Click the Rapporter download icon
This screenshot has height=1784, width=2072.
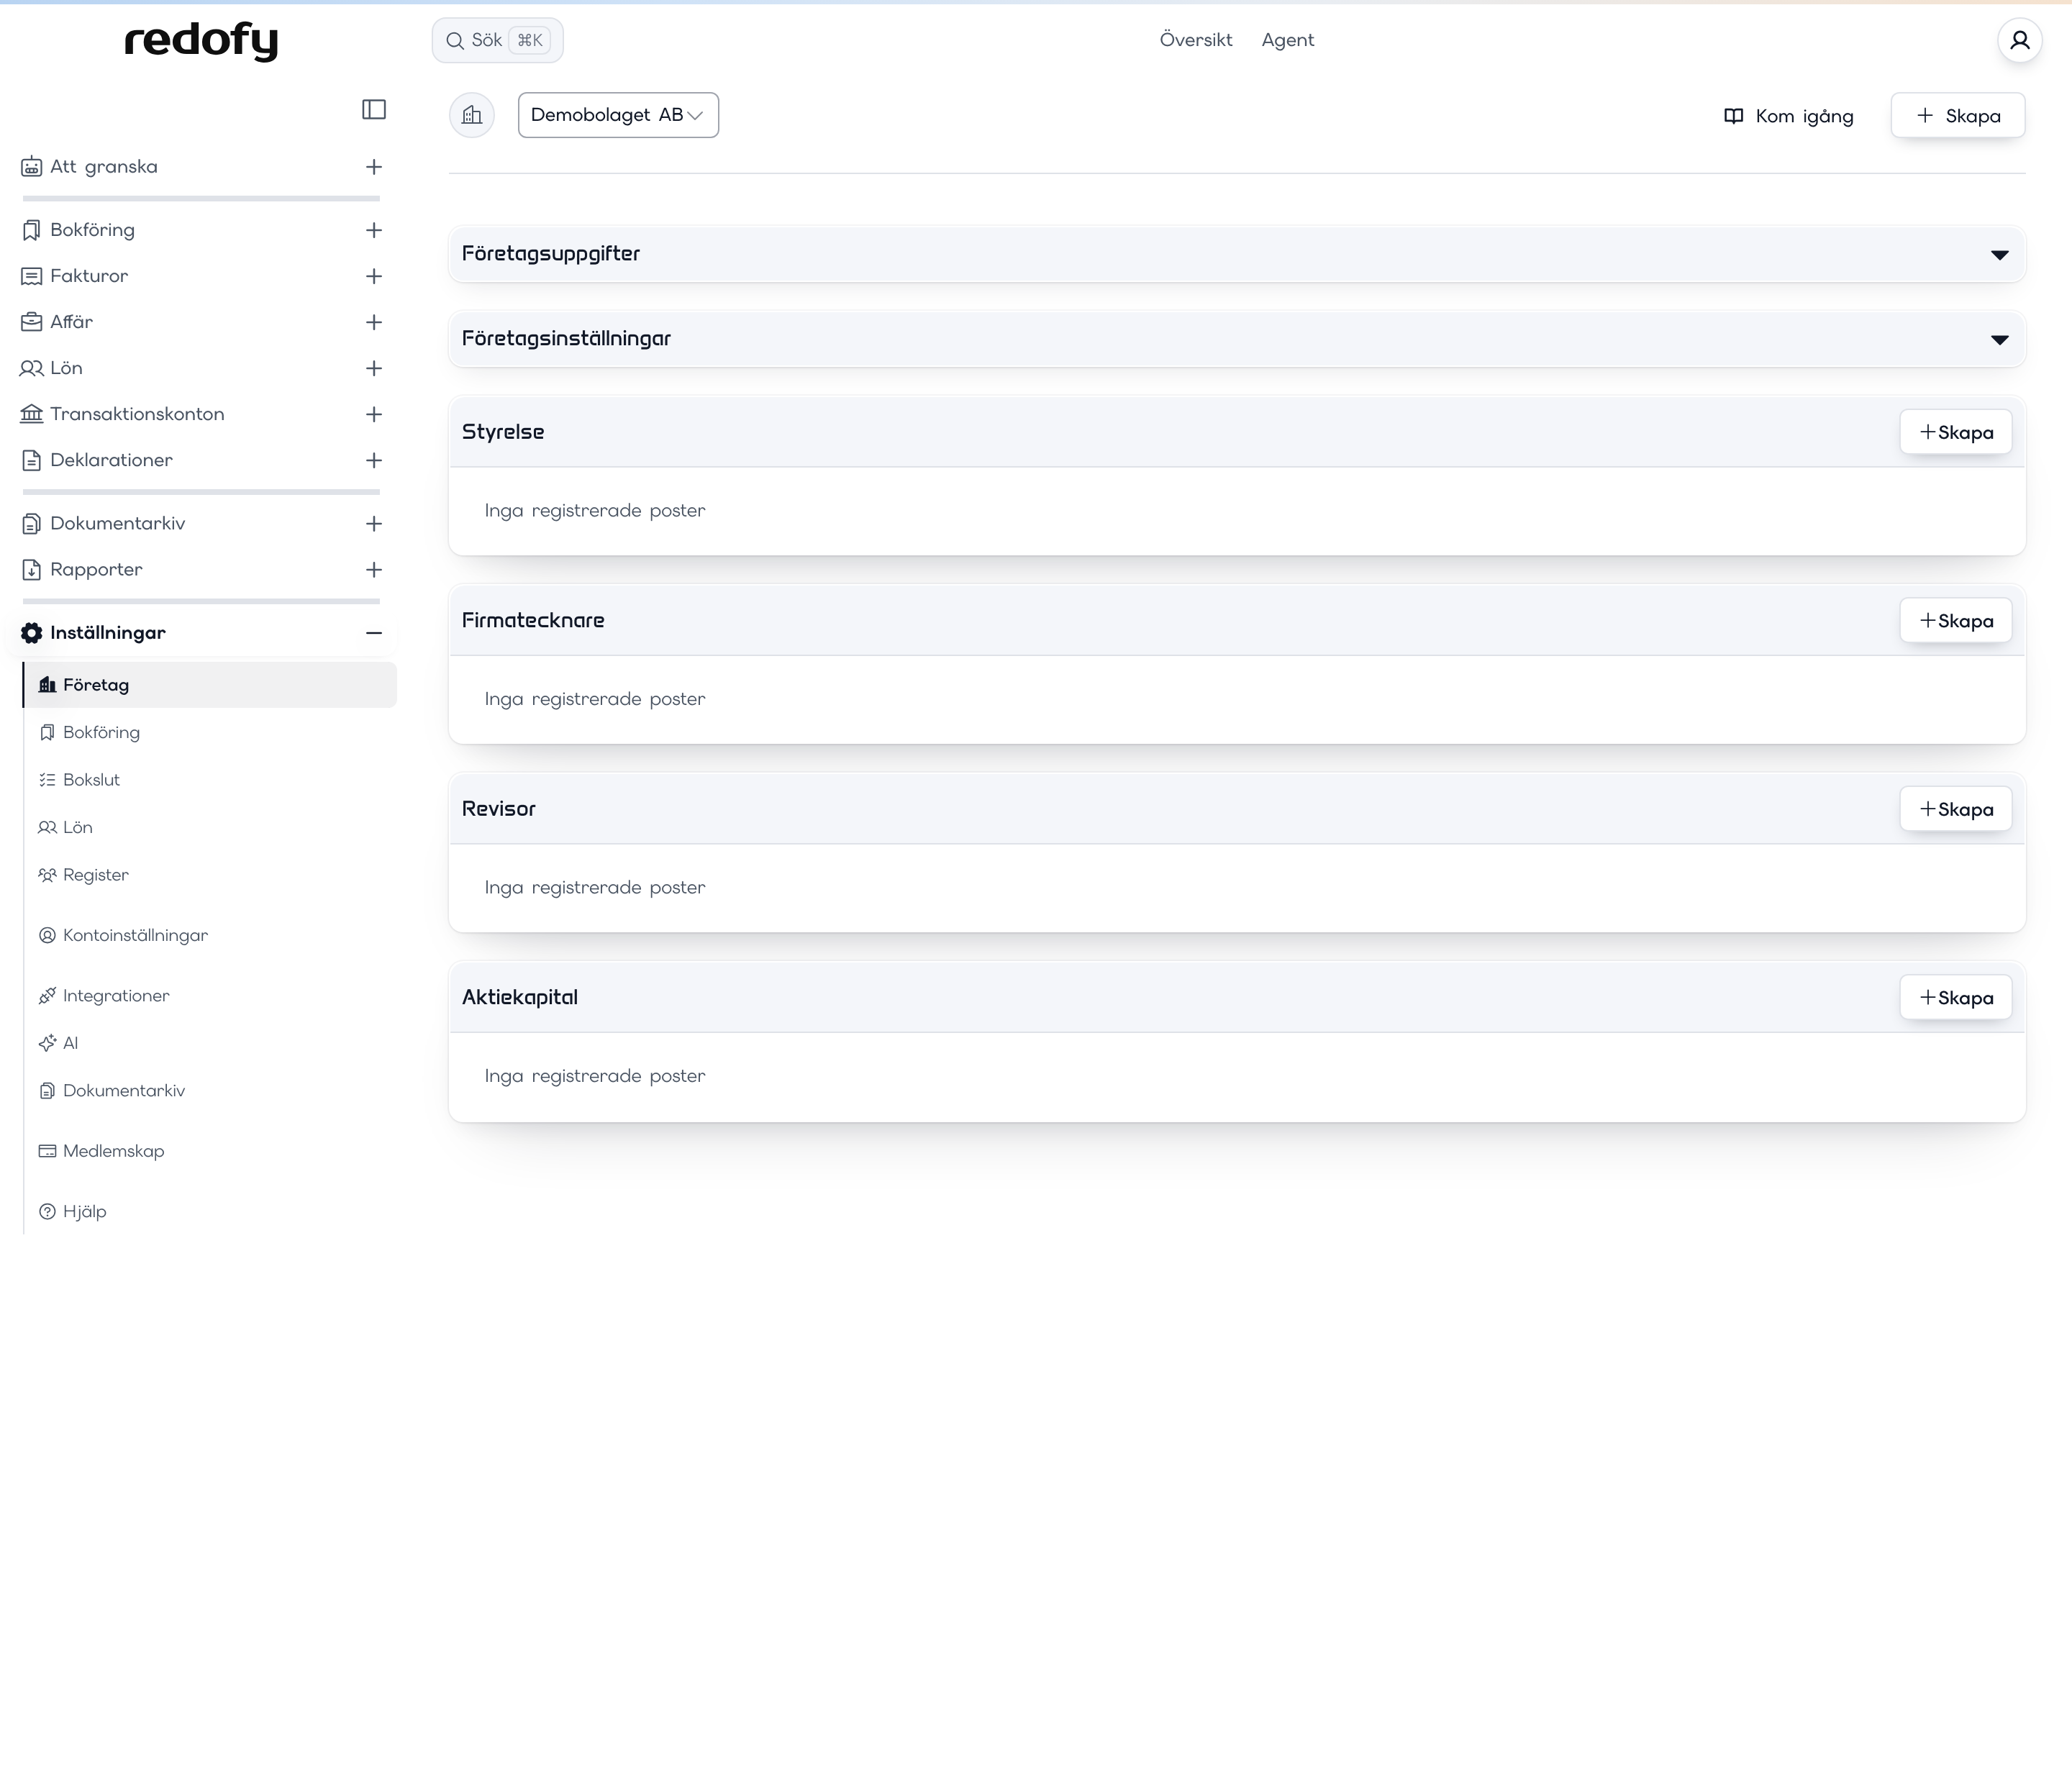pos(32,570)
